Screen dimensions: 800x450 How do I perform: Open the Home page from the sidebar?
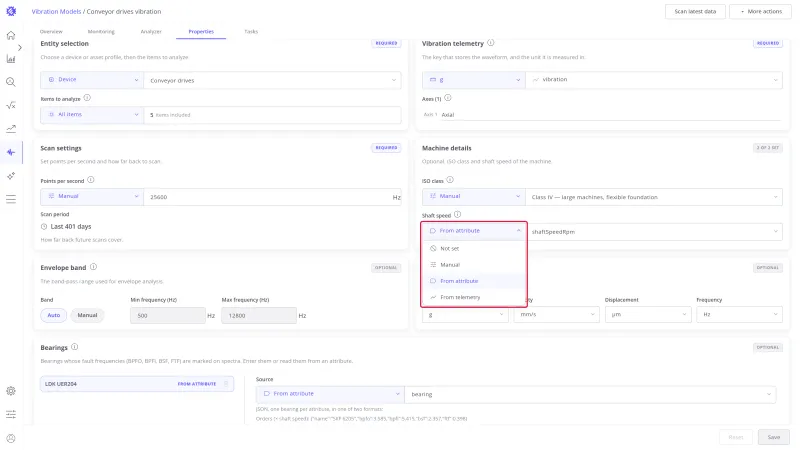coord(11,35)
